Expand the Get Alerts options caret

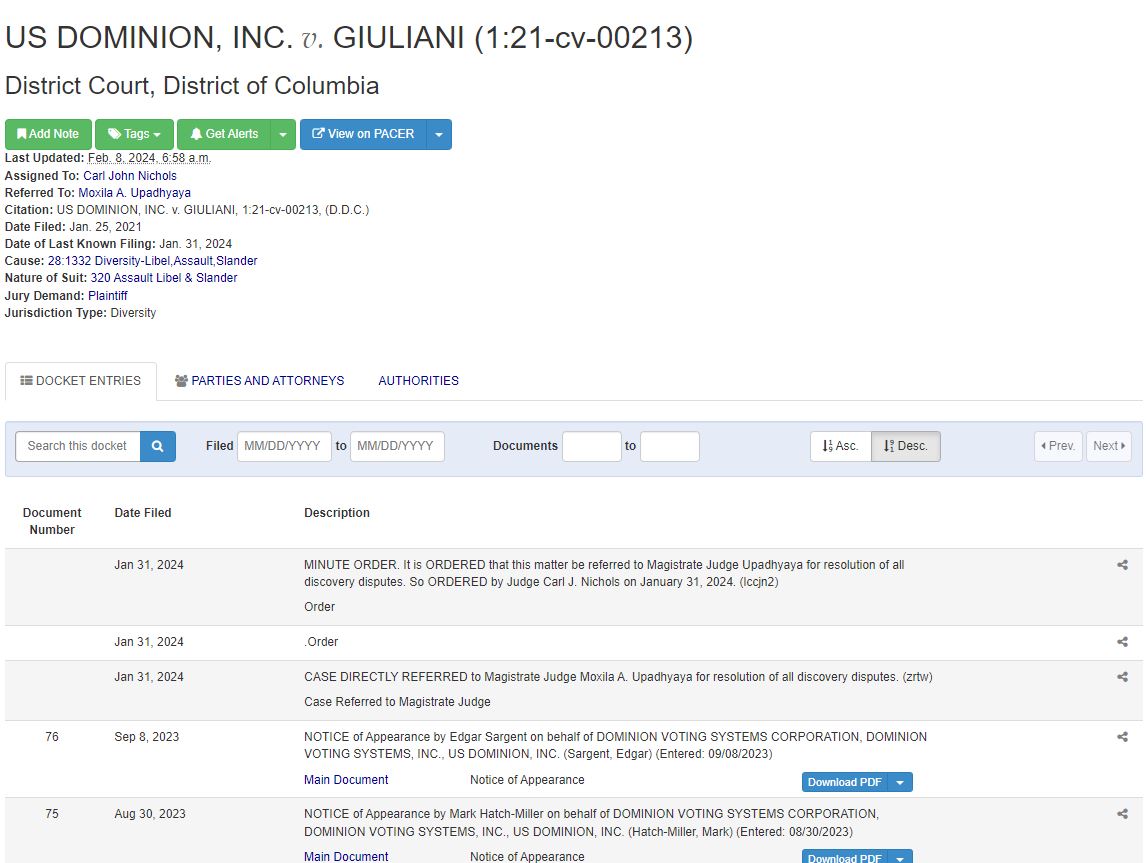(x=283, y=134)
